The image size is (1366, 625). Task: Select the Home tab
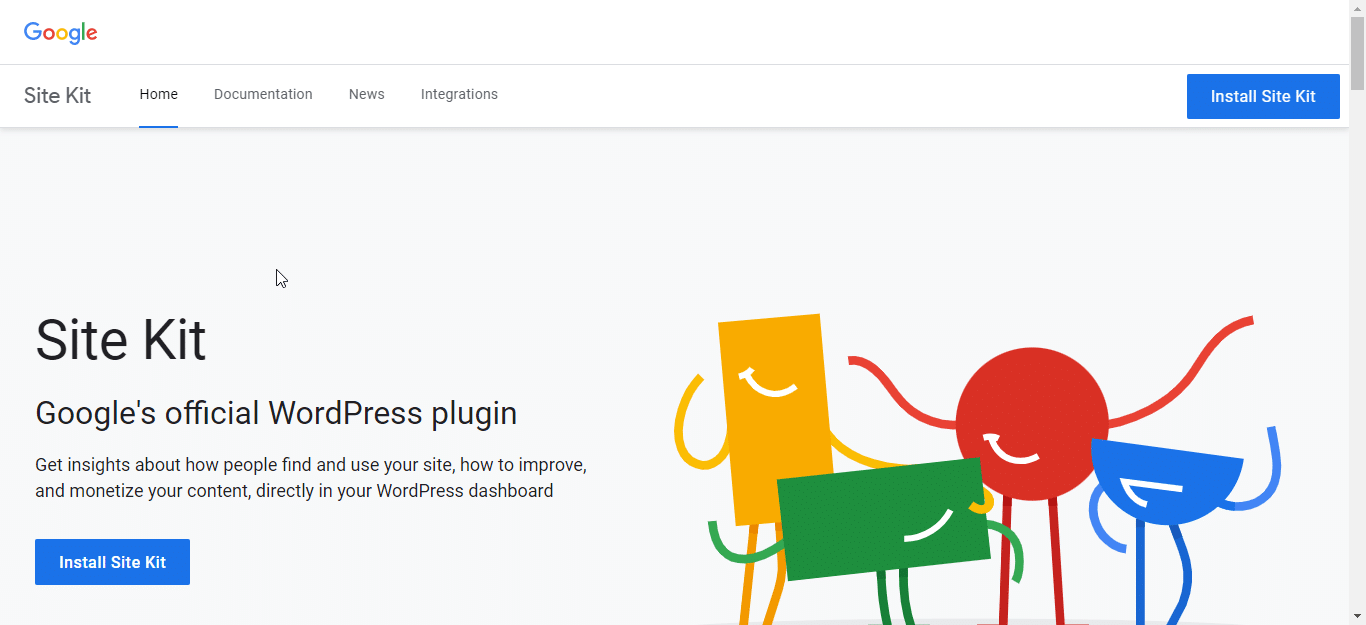[x=158, y=94]
